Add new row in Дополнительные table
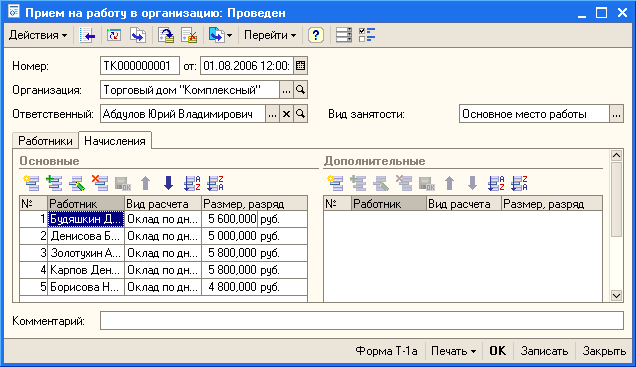The height and width of the screenshot is (367, 636). (335, 183)
